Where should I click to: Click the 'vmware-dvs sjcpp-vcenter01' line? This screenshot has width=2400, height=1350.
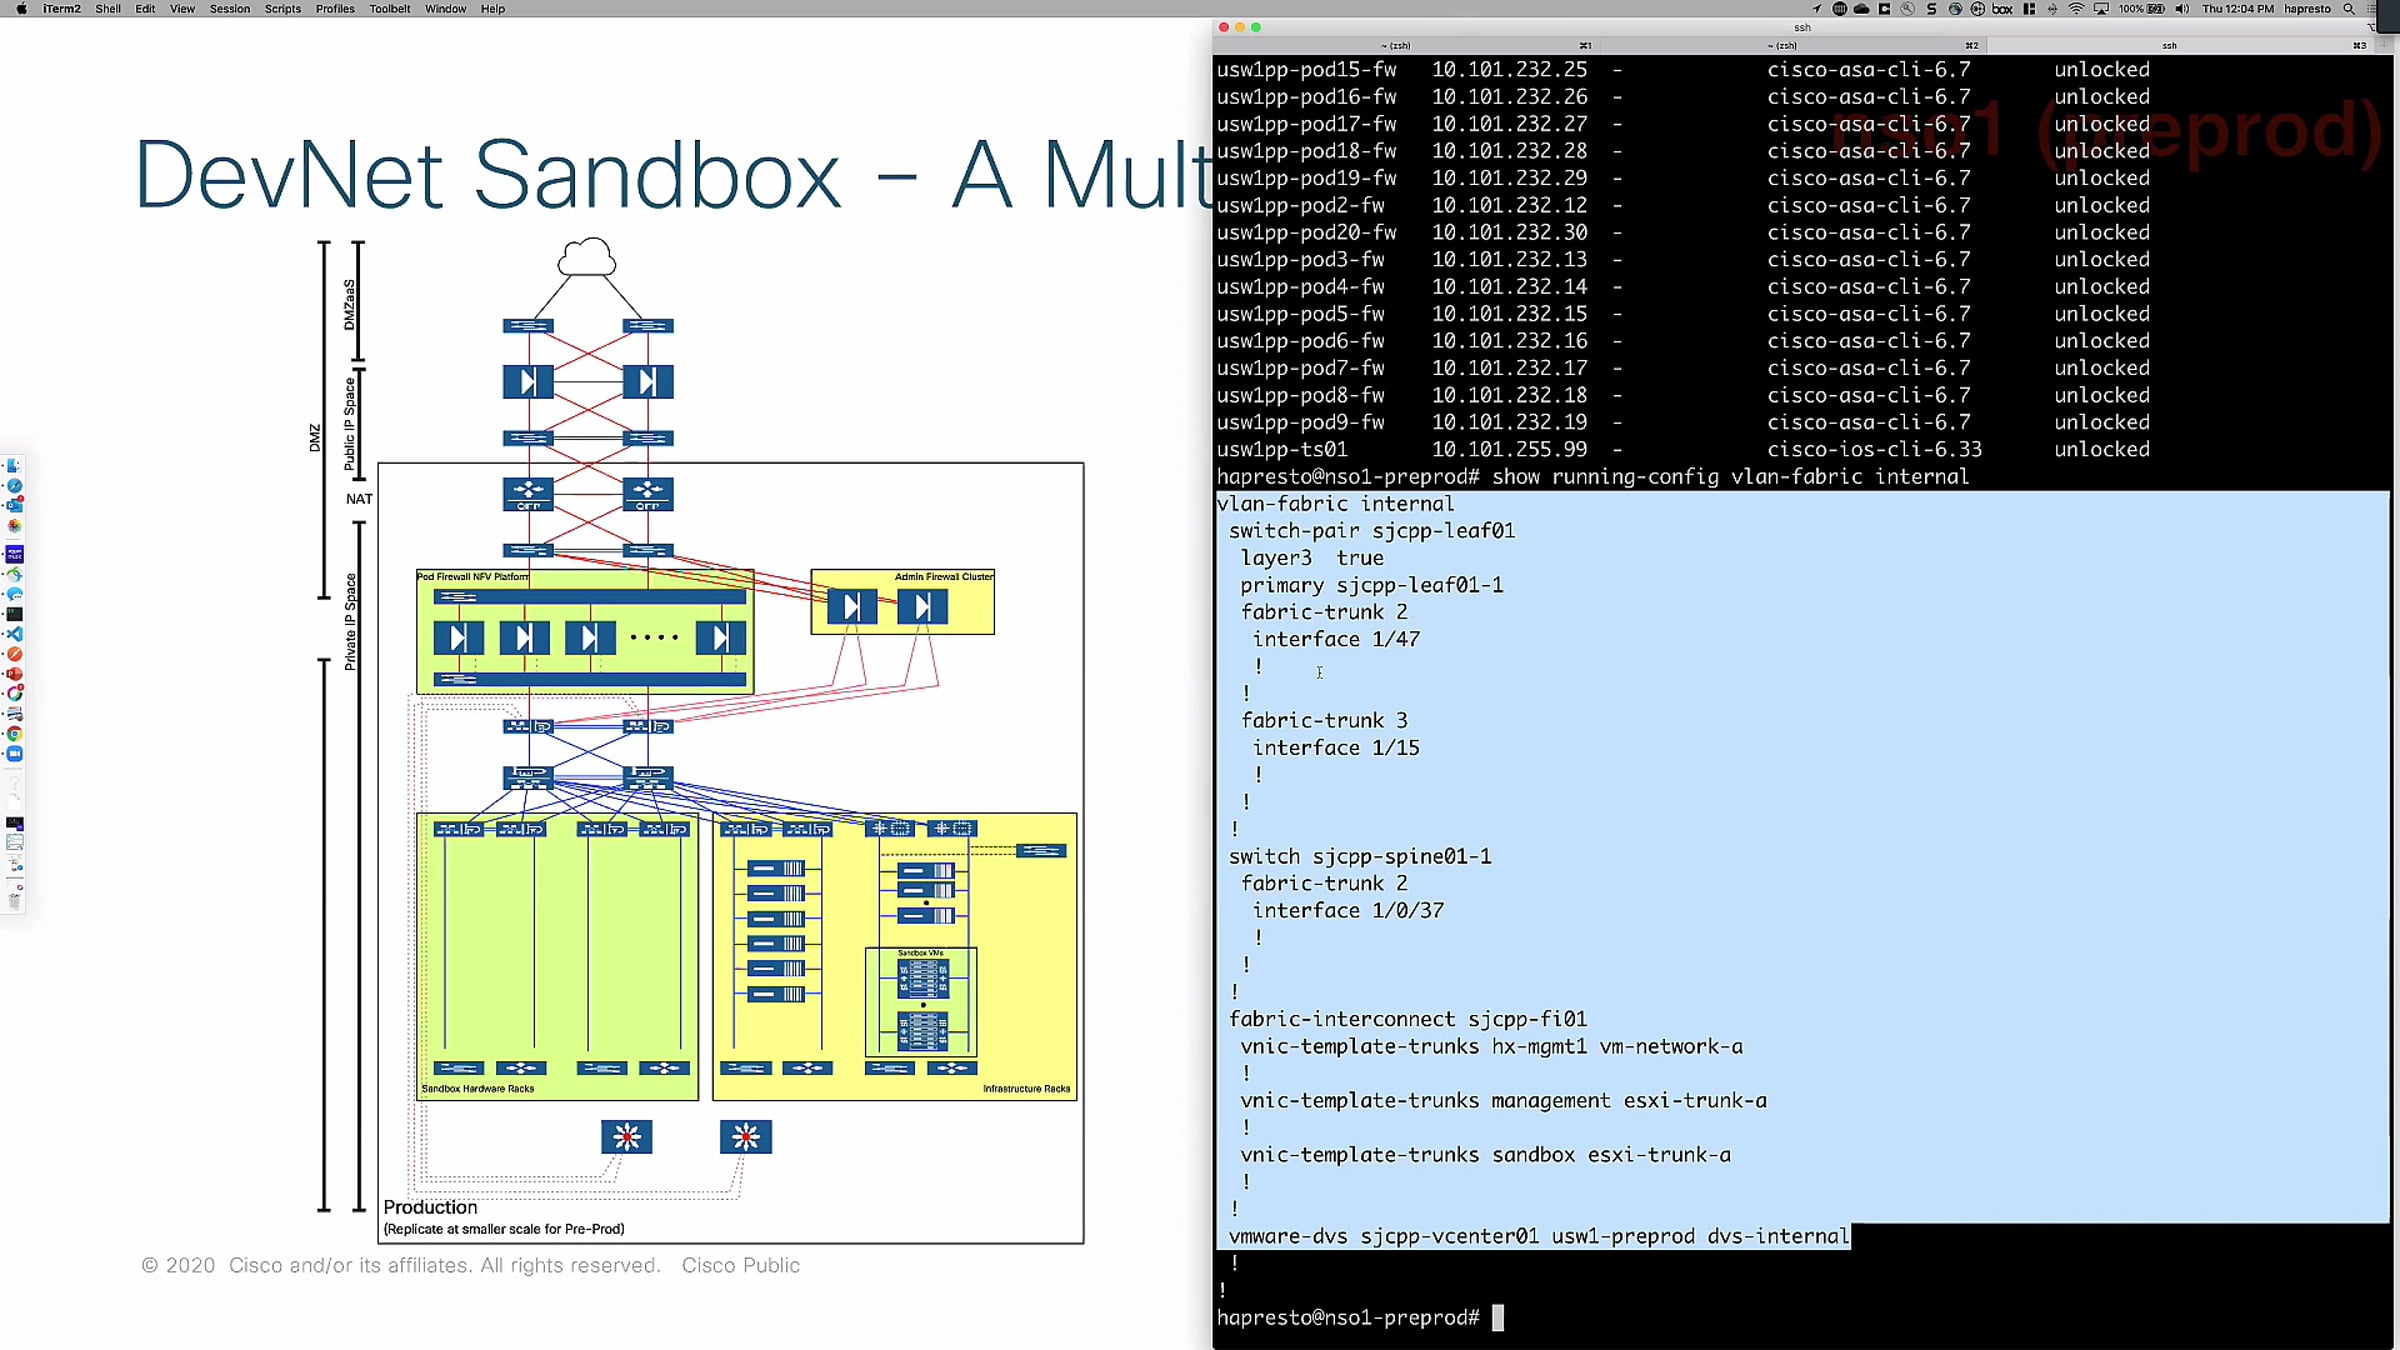point(1539,1236)
